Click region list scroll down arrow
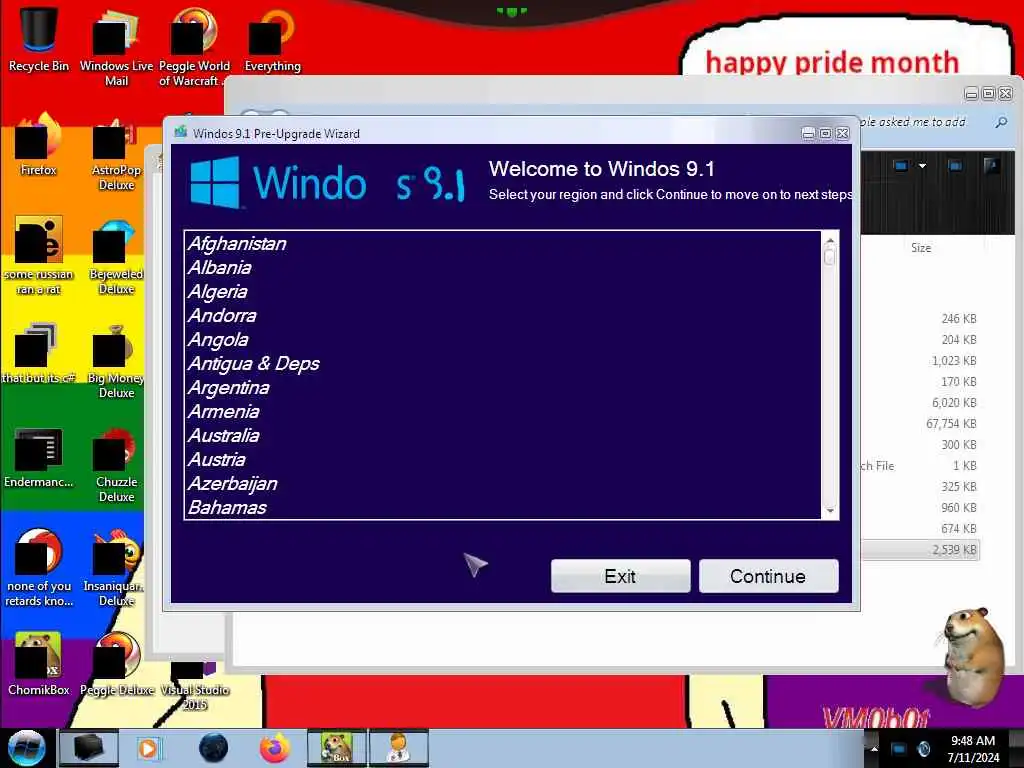Image resolution: width=1024 pixels, height=768 pixels. click(x=830, y=511)
